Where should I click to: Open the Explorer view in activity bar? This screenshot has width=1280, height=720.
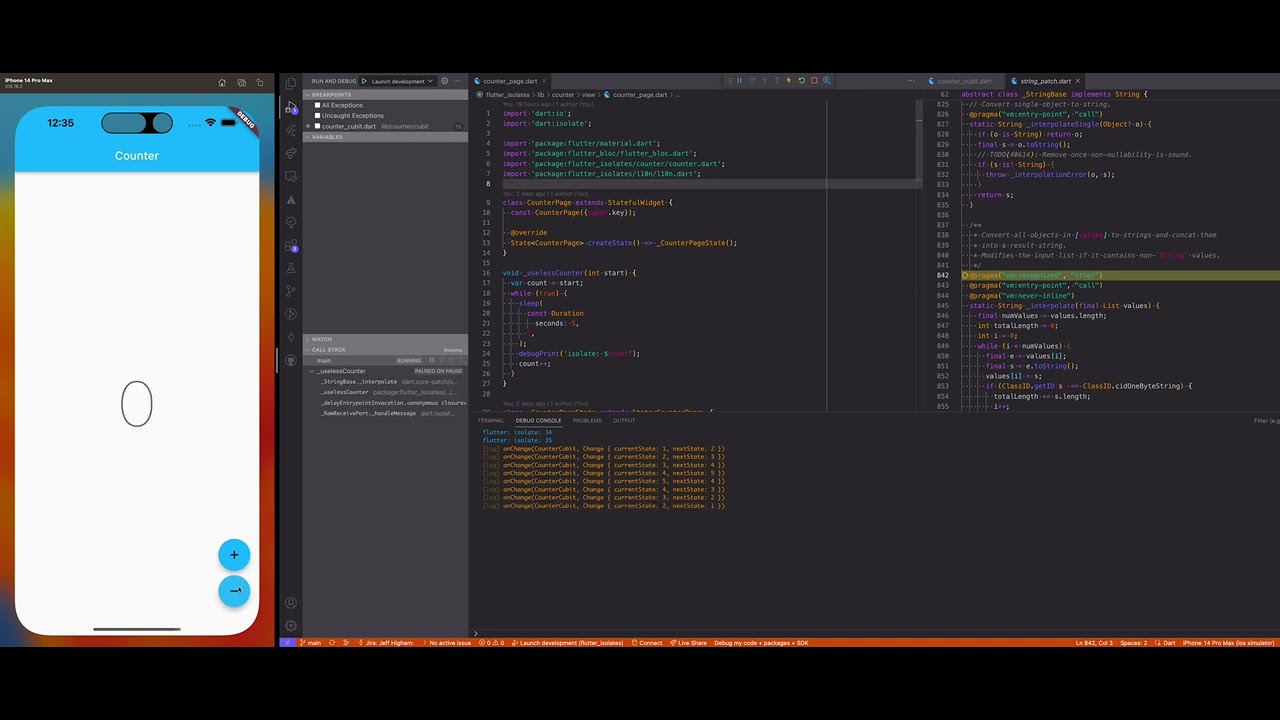290,83
